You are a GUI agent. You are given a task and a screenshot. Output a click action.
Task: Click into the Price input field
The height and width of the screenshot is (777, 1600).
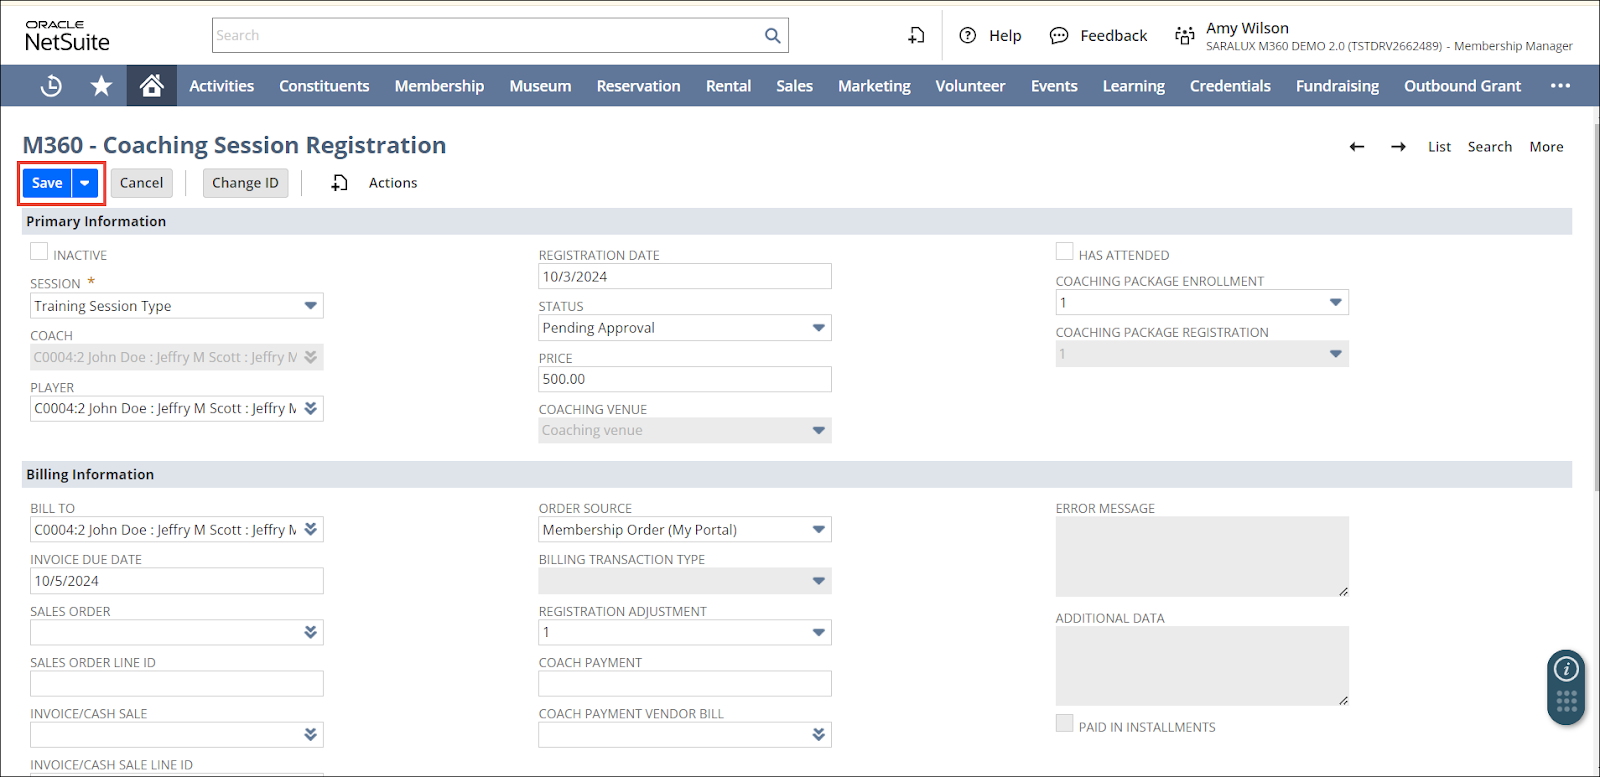click(x=684, y=380)
